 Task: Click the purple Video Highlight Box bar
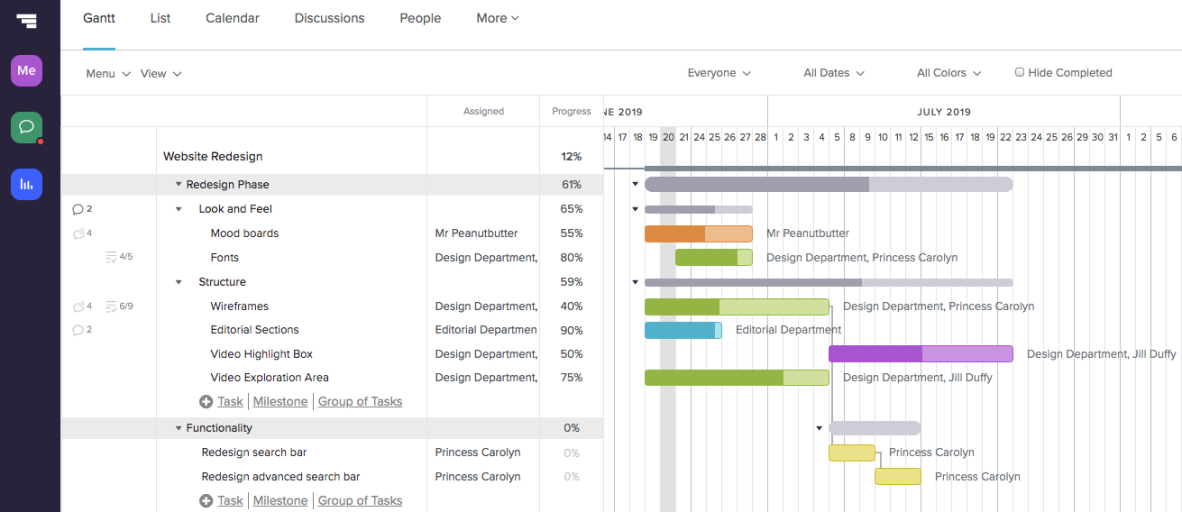click(x=920, y=354)
